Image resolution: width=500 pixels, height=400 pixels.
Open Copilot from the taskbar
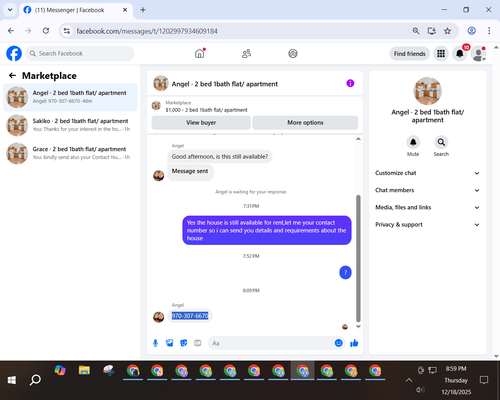click(60, 370)
